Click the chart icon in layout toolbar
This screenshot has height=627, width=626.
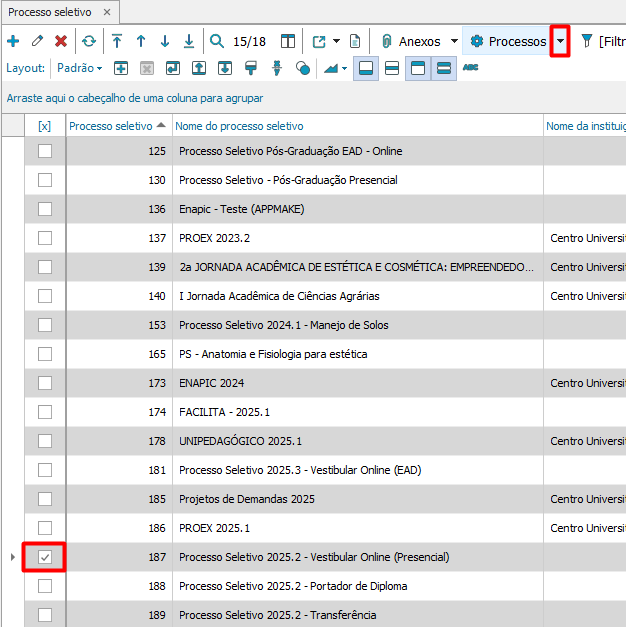pyautogui.click(x=331, y=68)
